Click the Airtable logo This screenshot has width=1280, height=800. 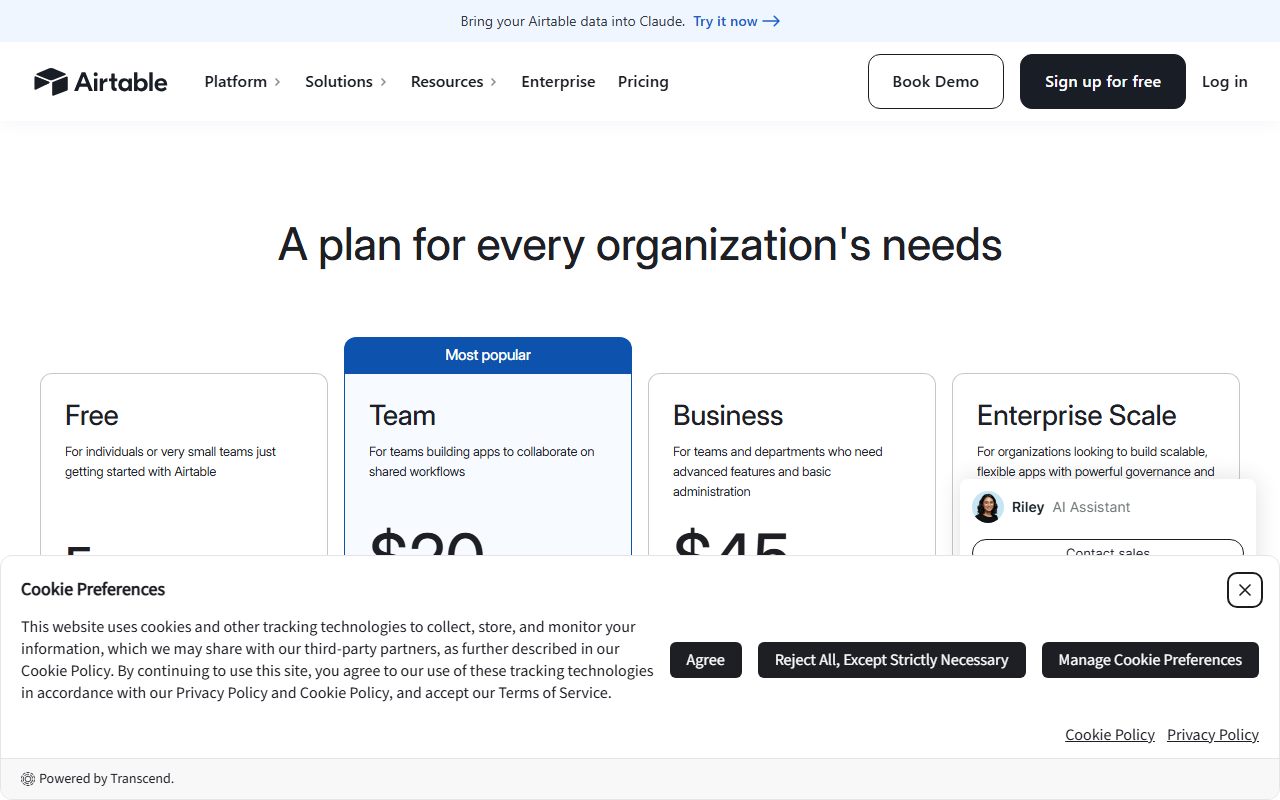coord(100,81)
